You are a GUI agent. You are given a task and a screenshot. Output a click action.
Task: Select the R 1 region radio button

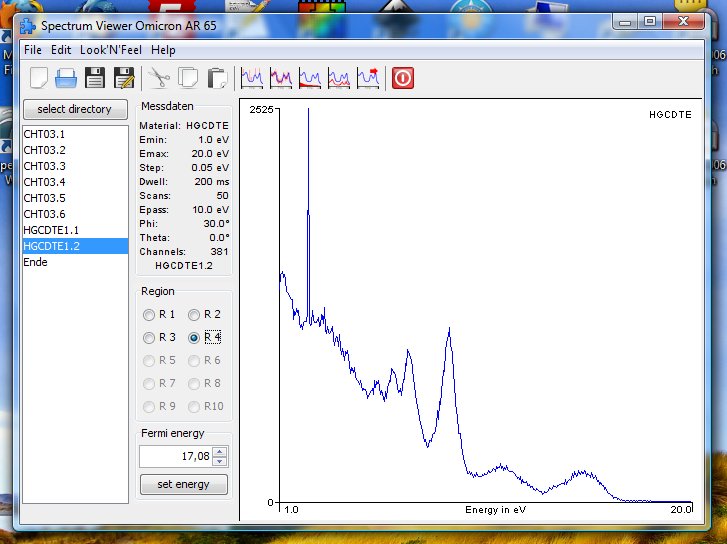(x=150, y=314)
